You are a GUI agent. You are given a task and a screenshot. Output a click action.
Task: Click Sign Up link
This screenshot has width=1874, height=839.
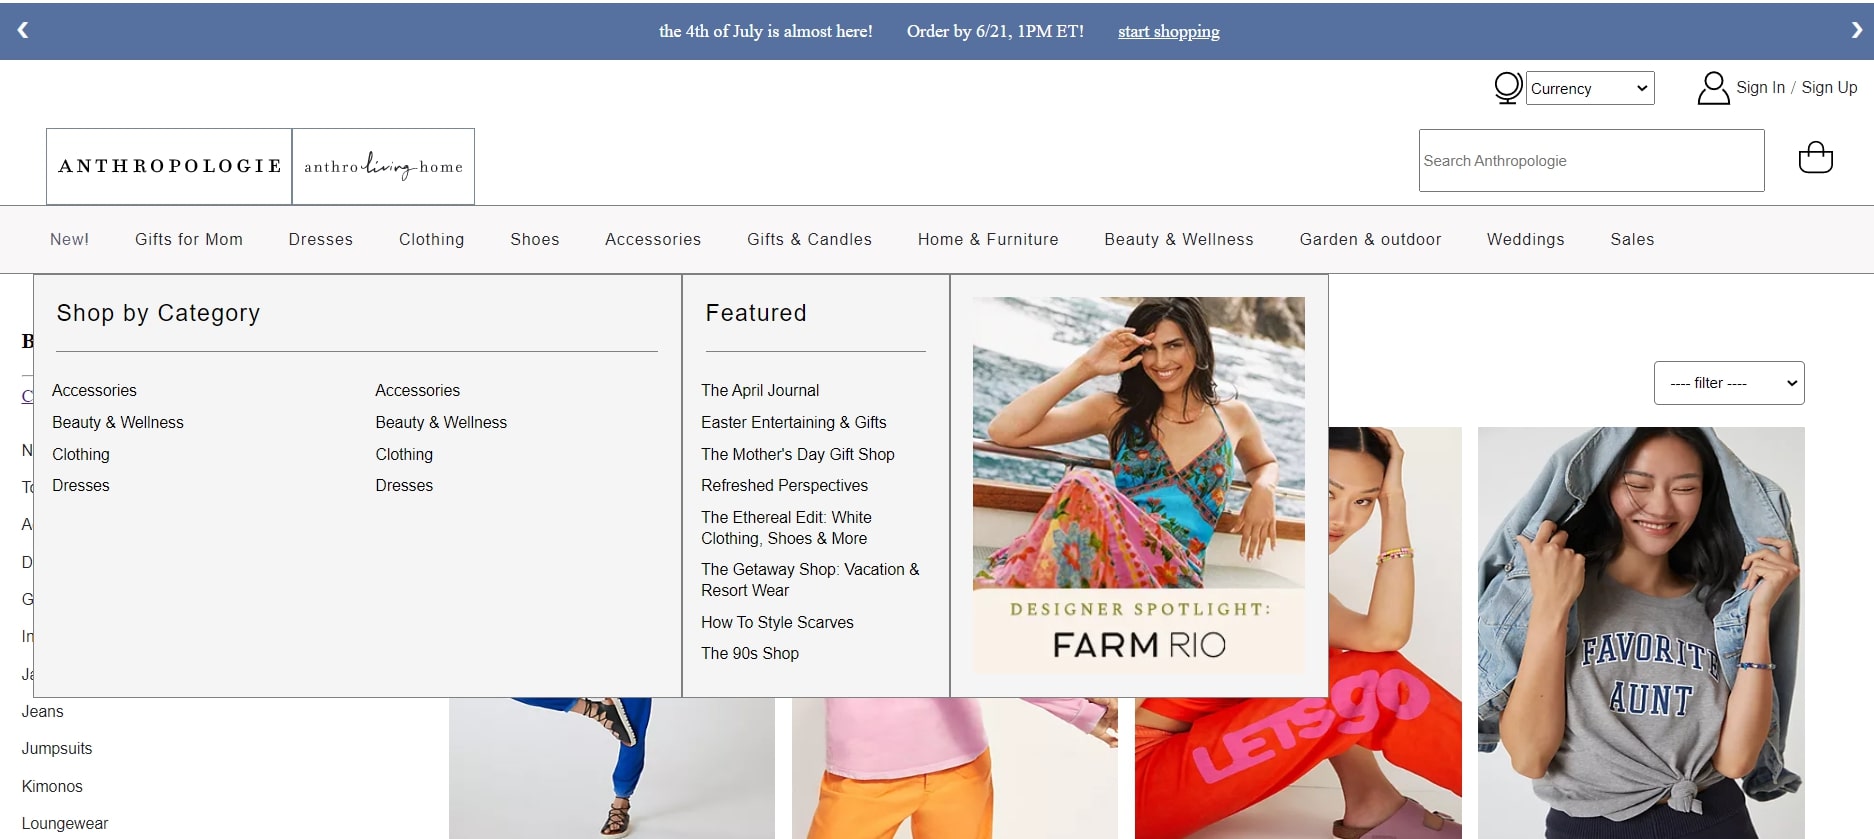coord(1829,87)
